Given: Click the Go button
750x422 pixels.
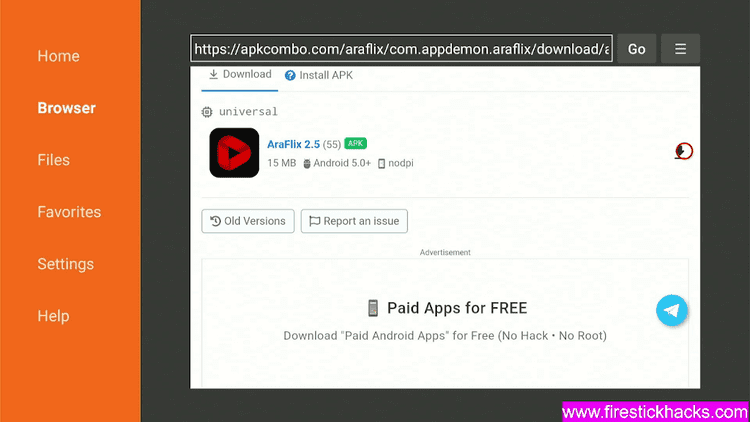Looking at the screenshot, I should [636, 49].
